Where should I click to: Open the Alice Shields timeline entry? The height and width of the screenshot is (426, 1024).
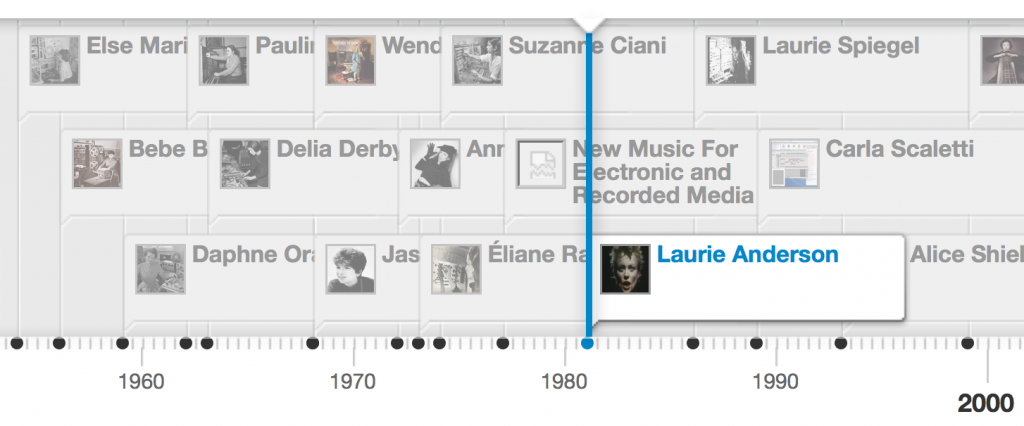(x=966, y=255)
